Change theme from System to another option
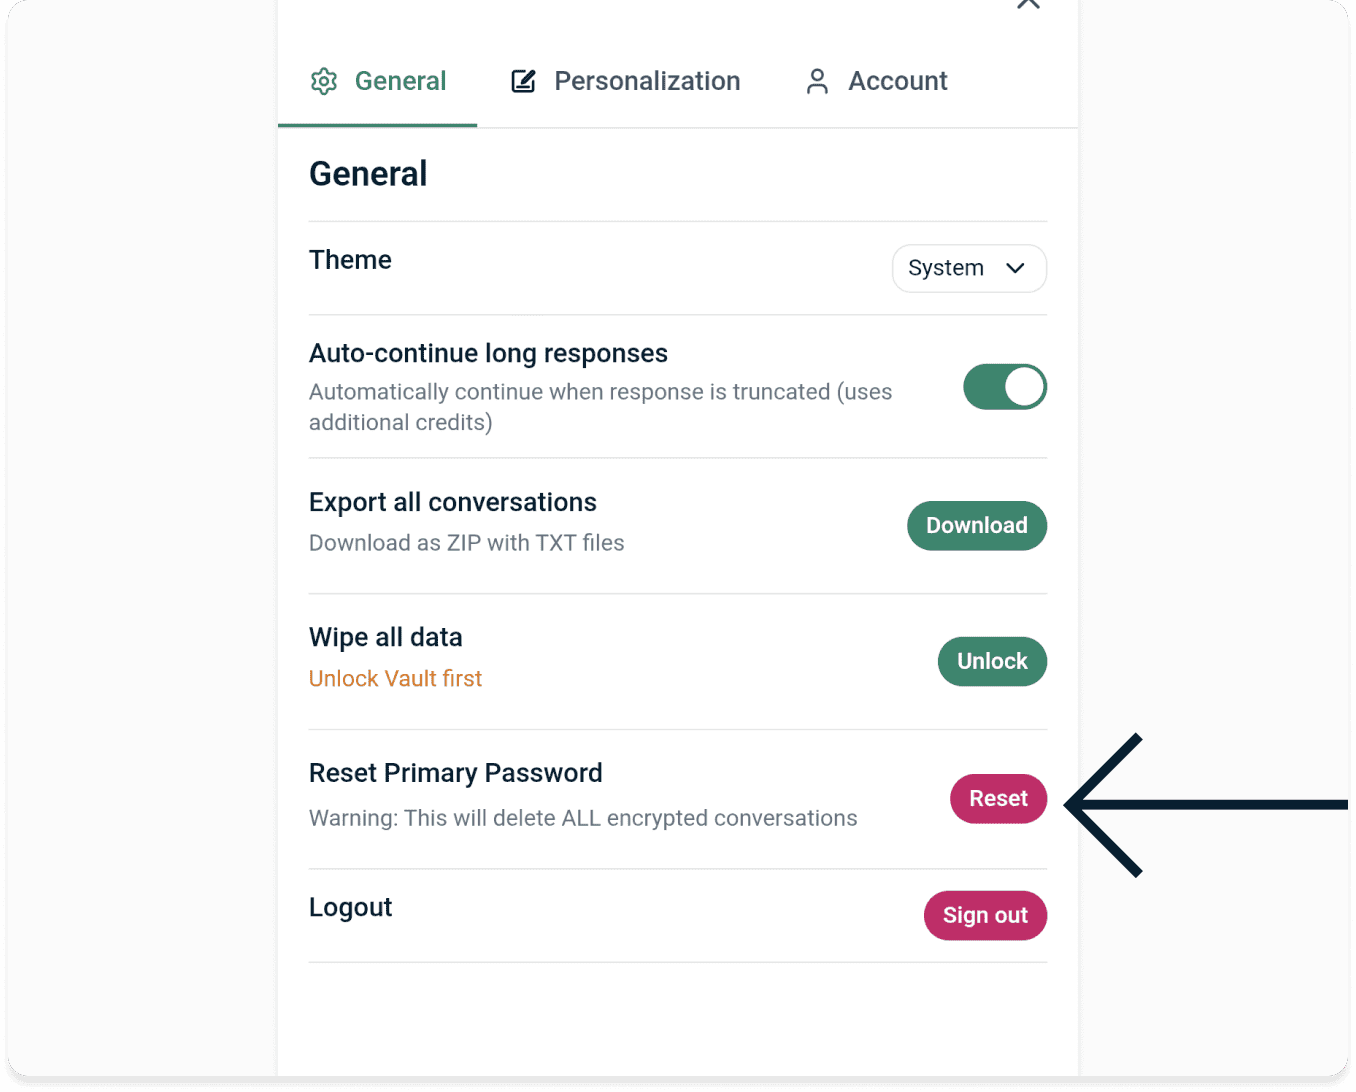The height and width of the screenshot is (1092, 1356). [x=968, y=268]
